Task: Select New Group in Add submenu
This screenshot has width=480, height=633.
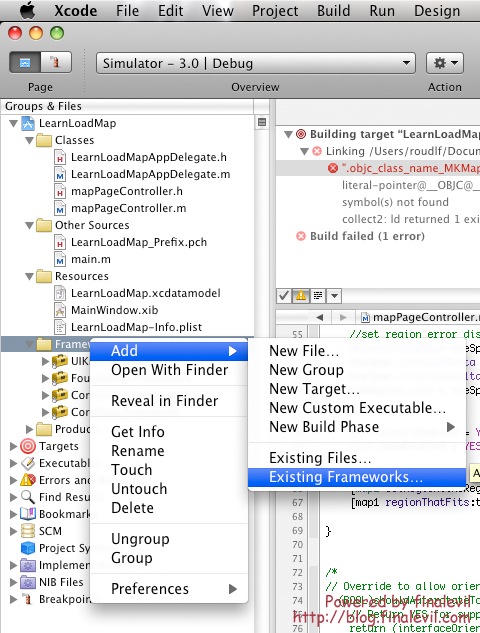Action: click(x=356, y=370)
